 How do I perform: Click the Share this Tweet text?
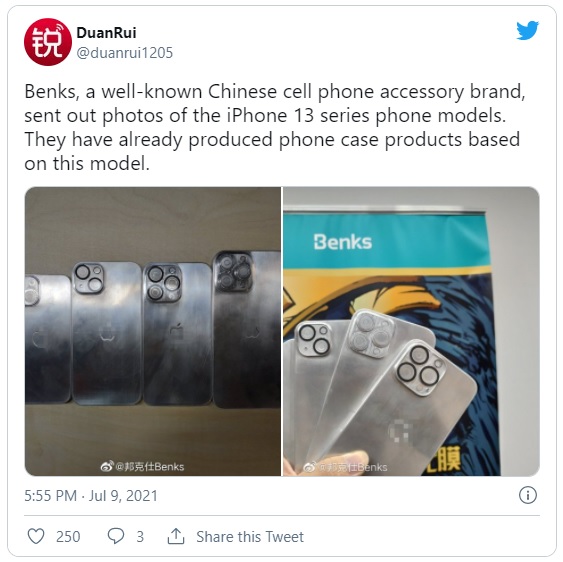(x=250, y=537)
